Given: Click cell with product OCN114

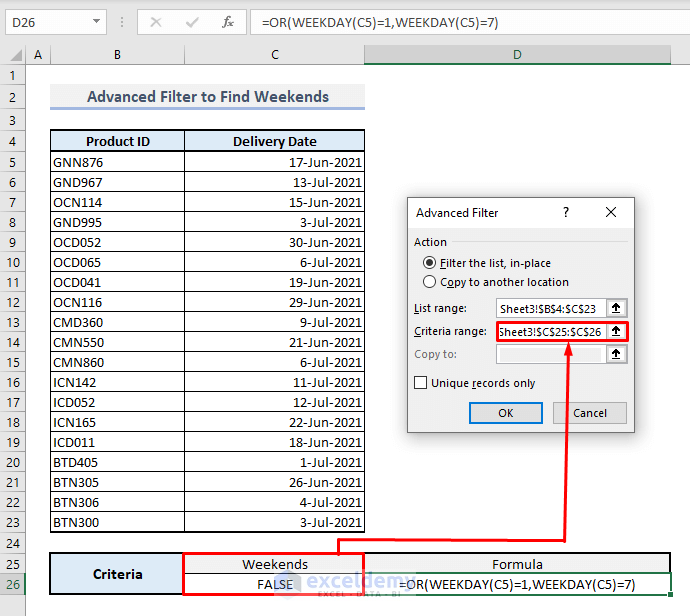Looking at the screenshot, I should click(117, 202).
